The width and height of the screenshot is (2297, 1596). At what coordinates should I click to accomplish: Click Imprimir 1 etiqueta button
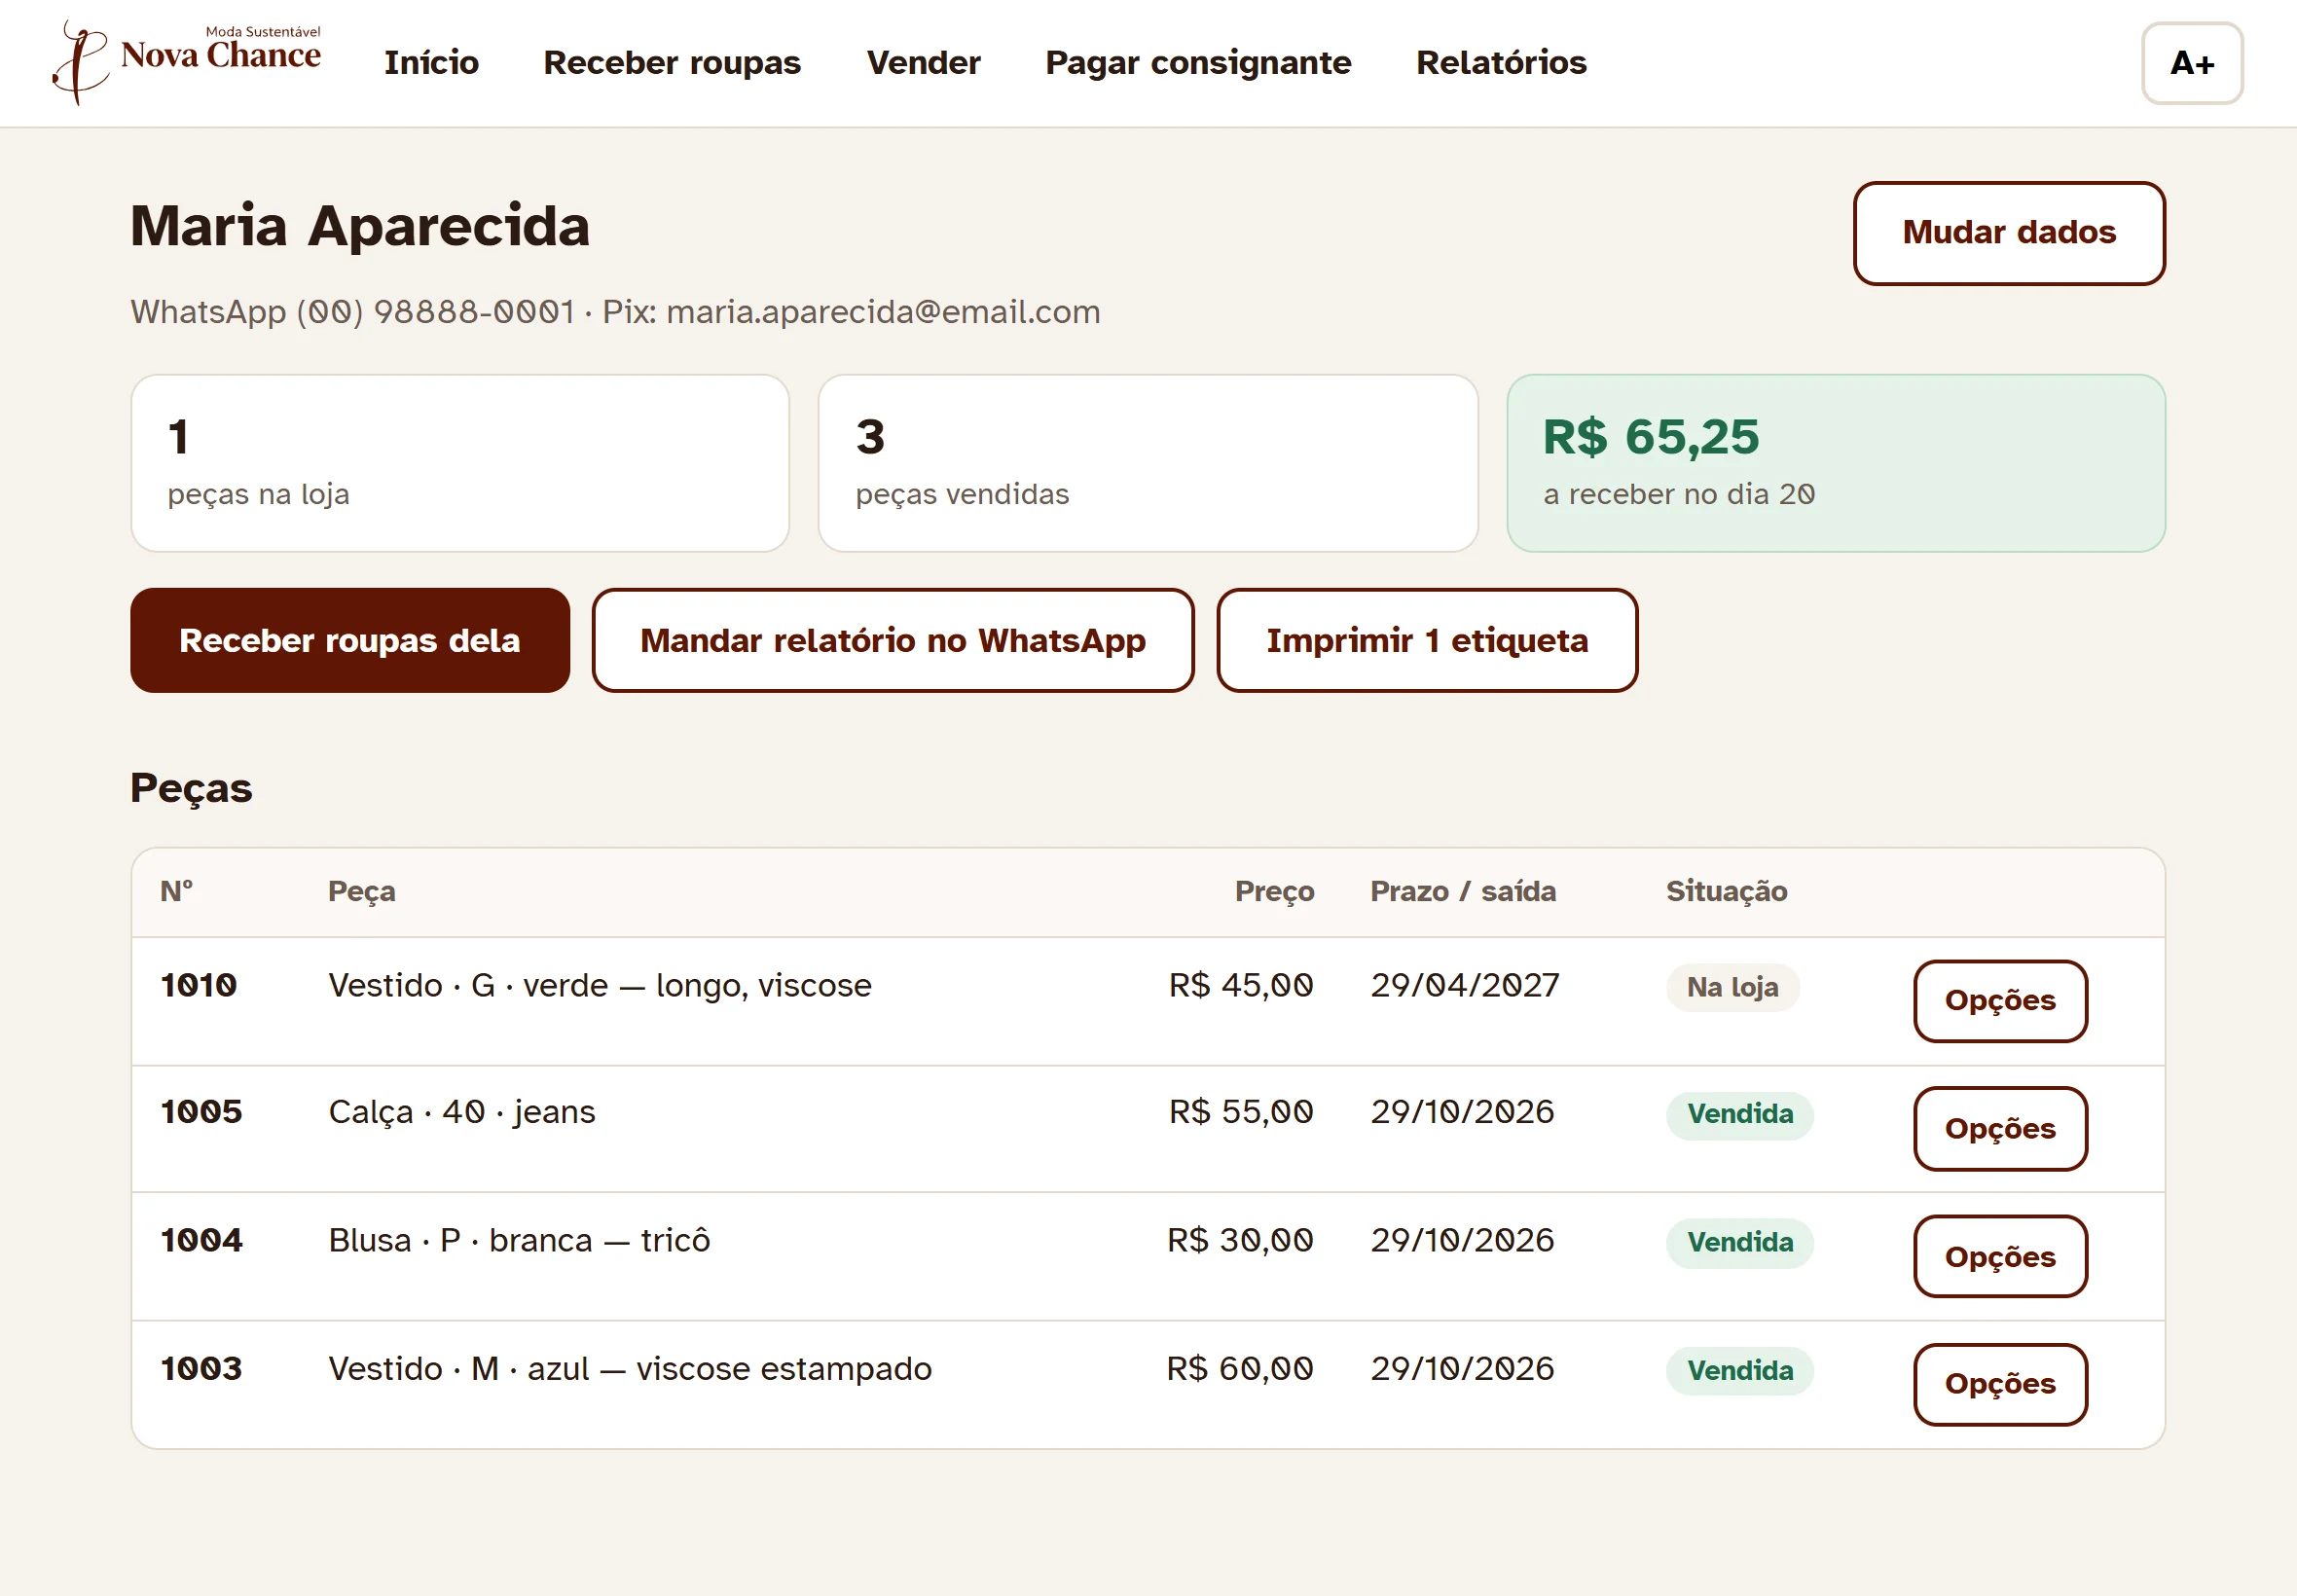tap(1427, 640)
